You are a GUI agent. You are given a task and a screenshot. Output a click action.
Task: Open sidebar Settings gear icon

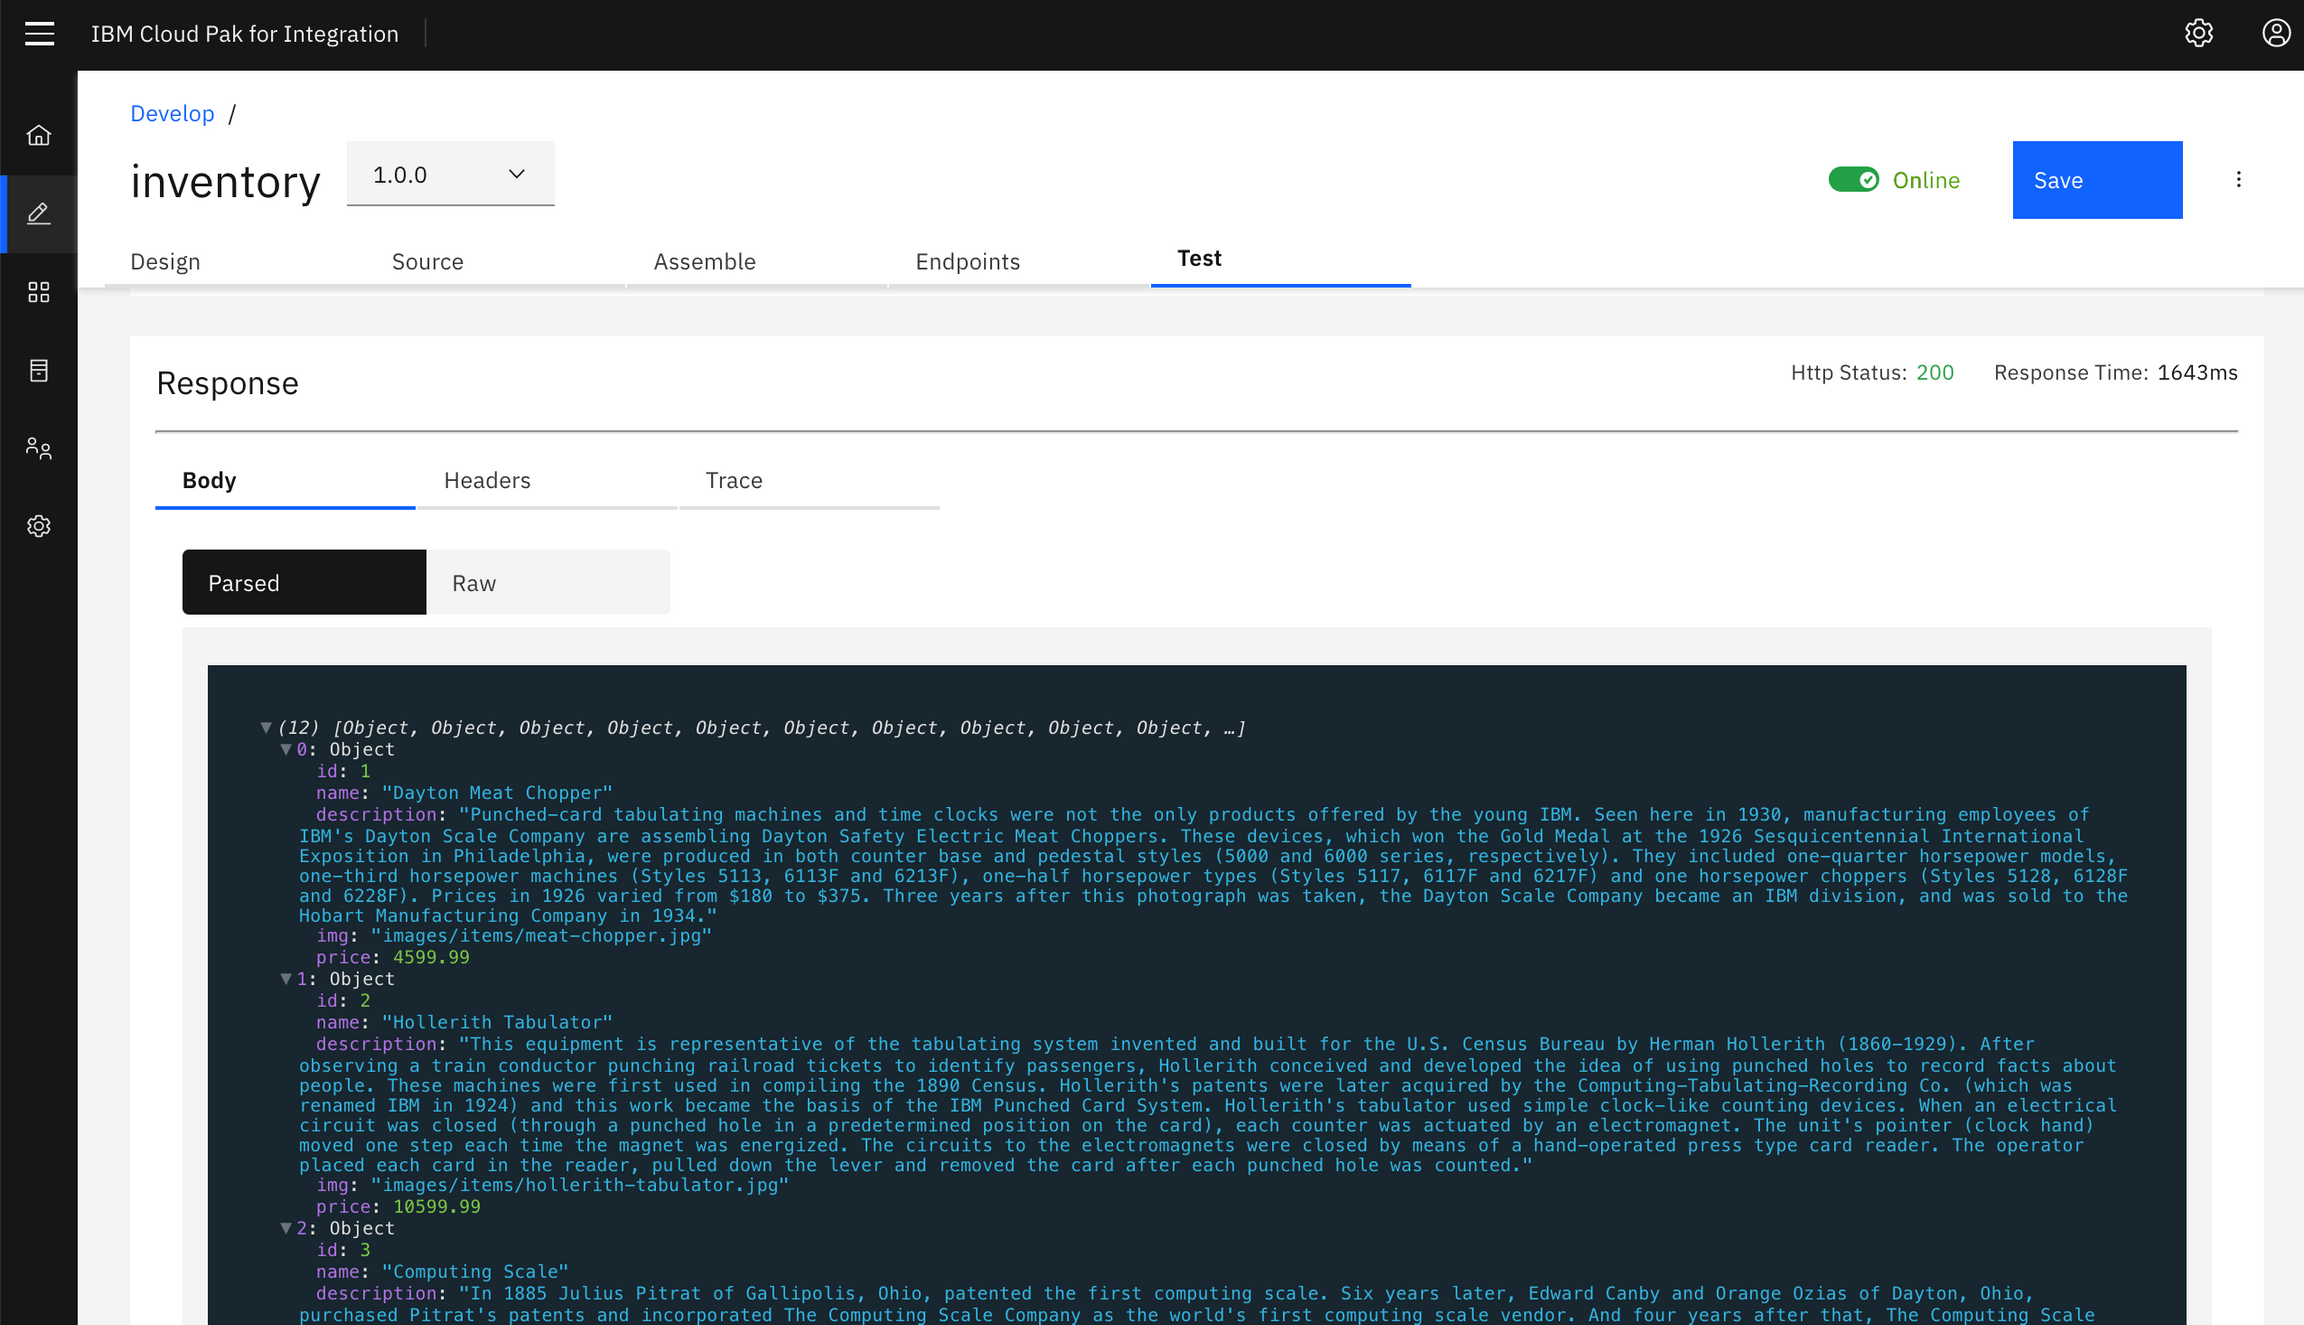39,526
